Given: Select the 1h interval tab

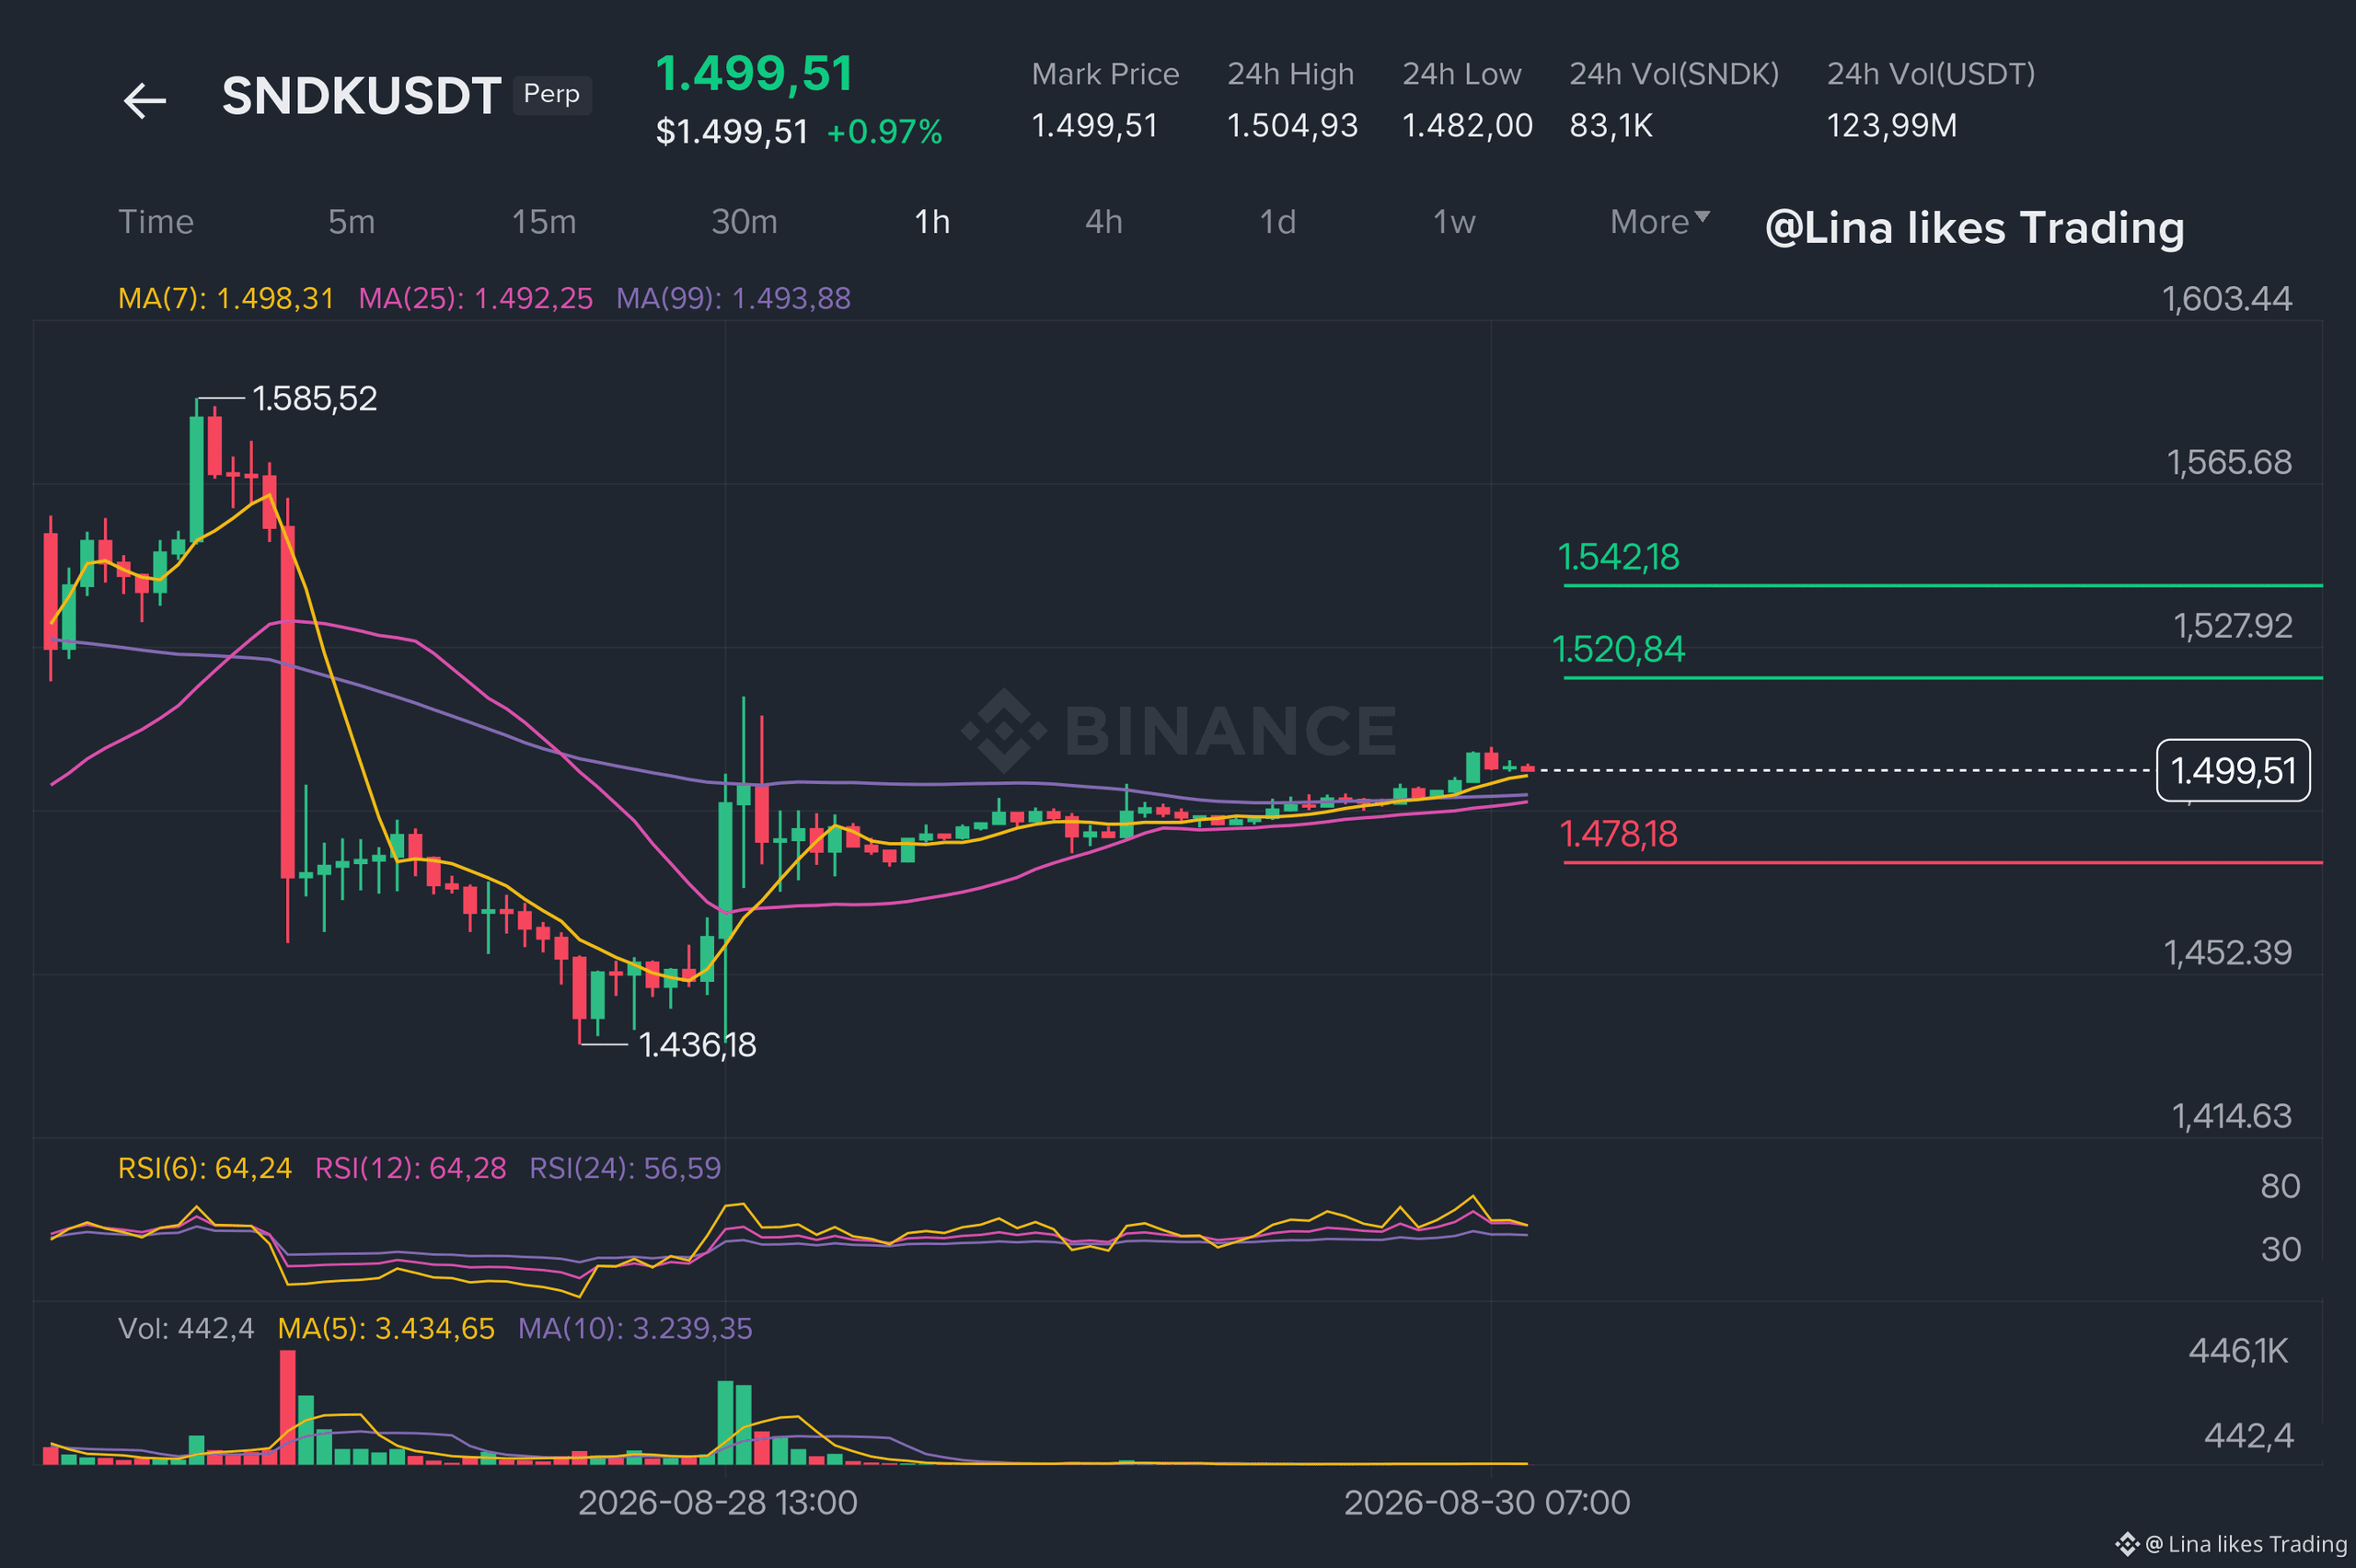Looking at the screenshot, I should click(932, 221).
